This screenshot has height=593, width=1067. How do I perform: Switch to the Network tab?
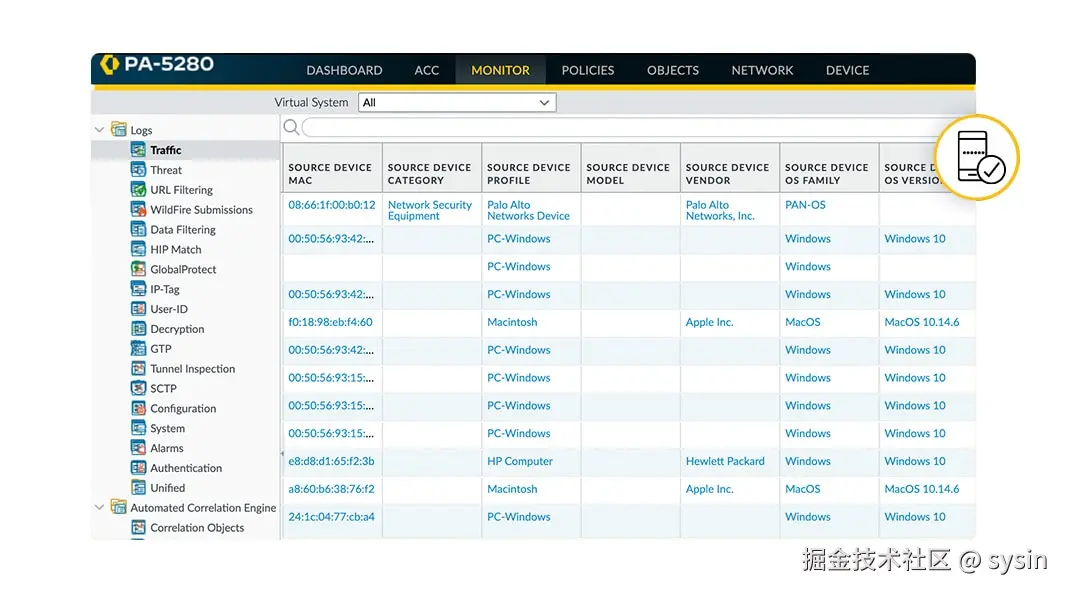coord(762,70)
